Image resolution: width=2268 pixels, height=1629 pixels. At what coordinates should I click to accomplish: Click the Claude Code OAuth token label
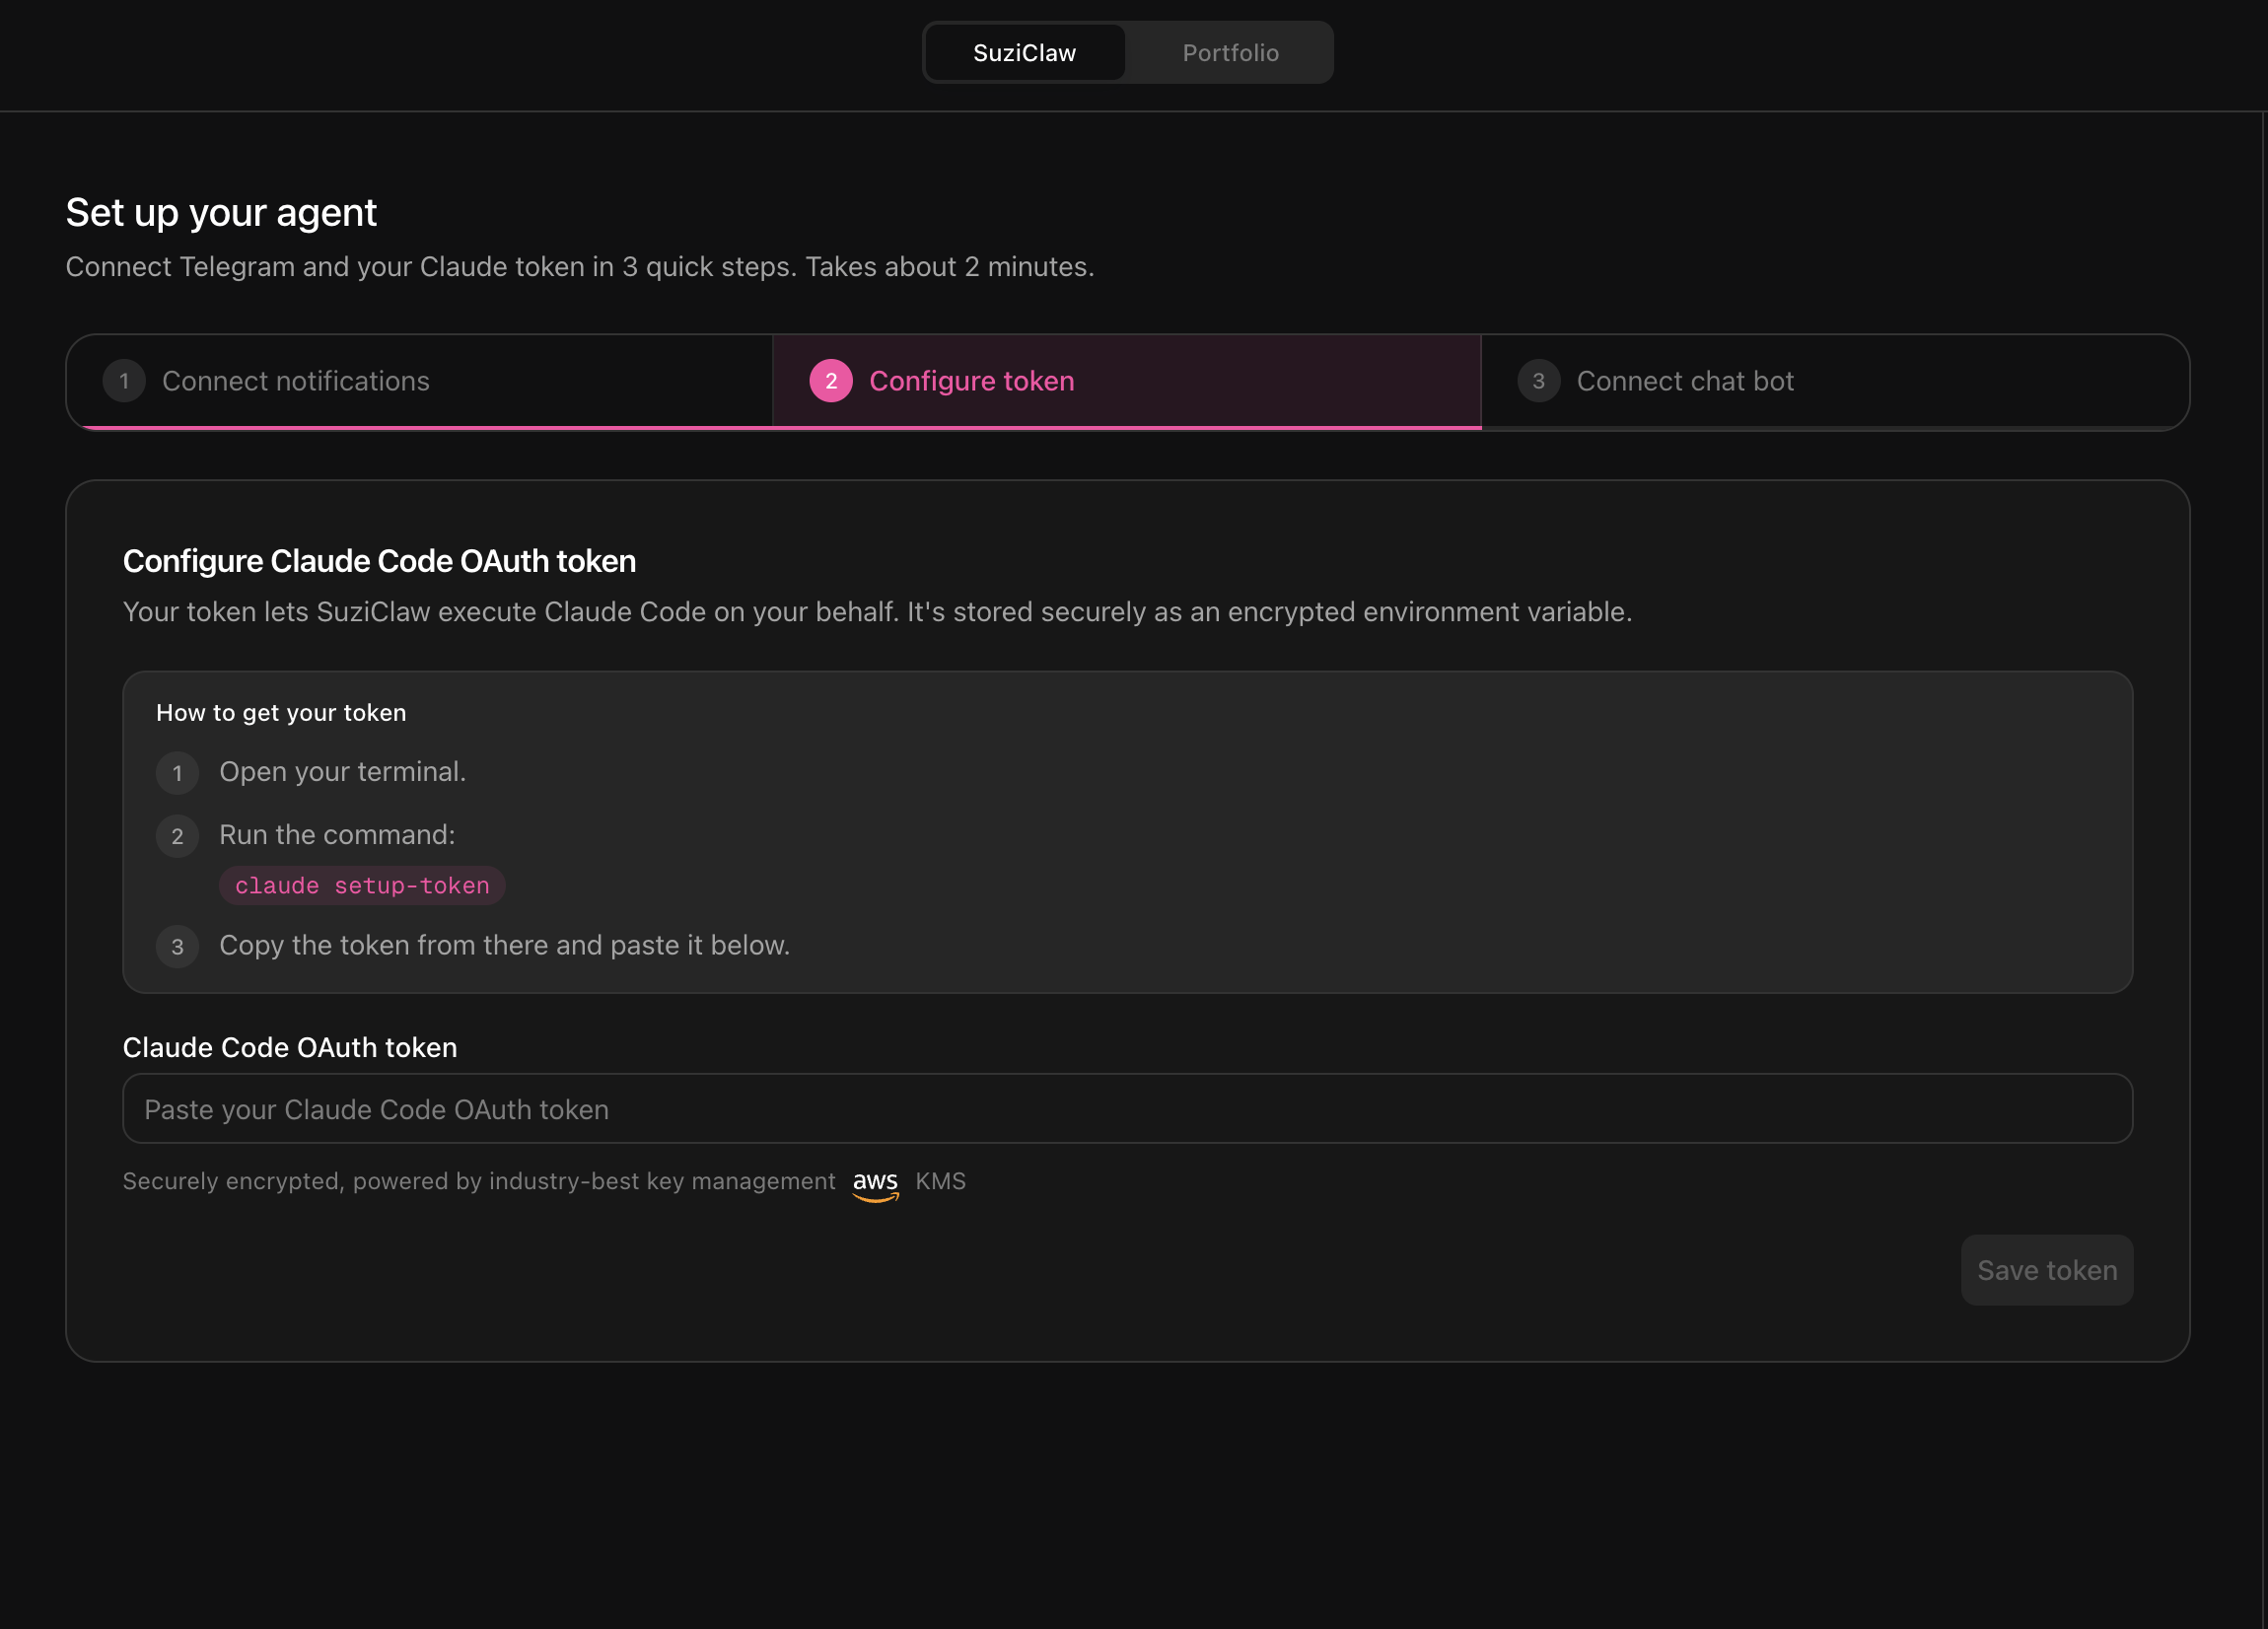[290, 1047]
